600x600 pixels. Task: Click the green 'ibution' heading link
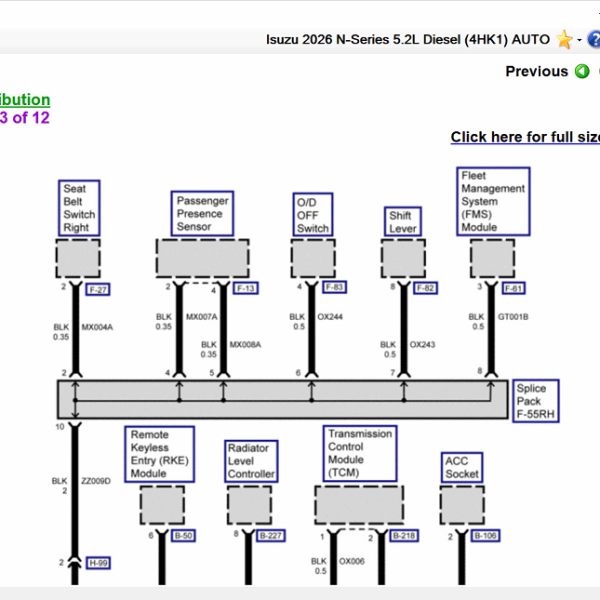[25, 99]
